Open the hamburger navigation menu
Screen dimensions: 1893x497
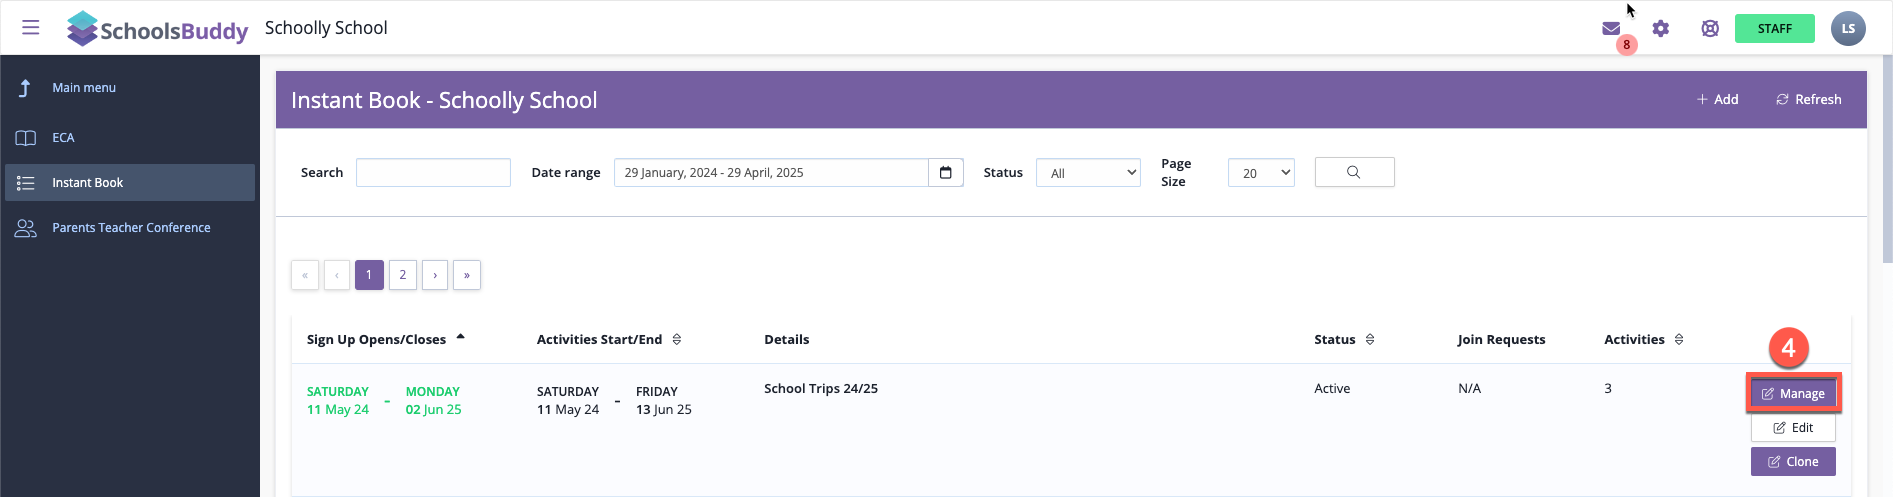point(31,27)
